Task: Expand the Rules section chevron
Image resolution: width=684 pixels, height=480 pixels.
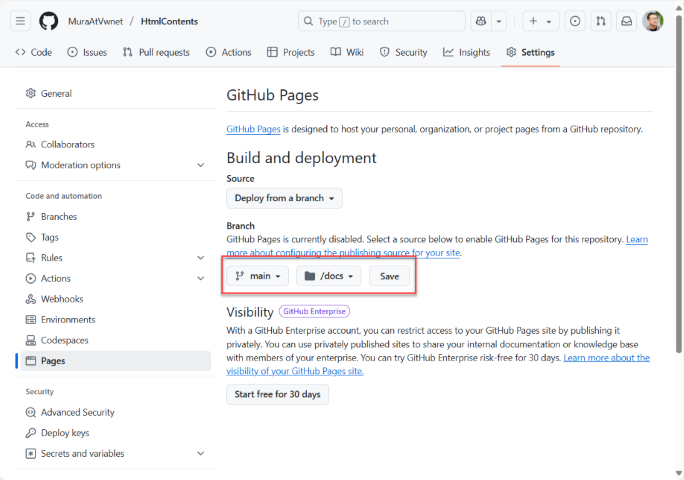Action: click(201, 257)
